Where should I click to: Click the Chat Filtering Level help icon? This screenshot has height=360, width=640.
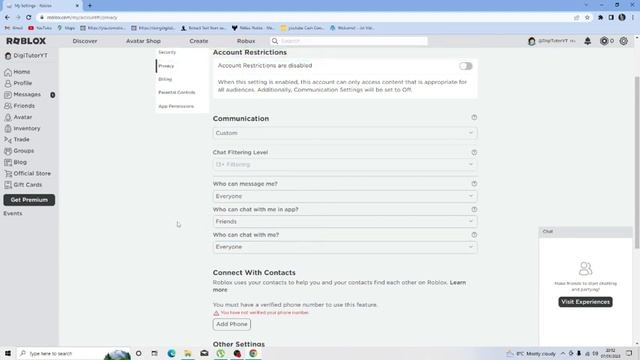[x=474, y=152]
